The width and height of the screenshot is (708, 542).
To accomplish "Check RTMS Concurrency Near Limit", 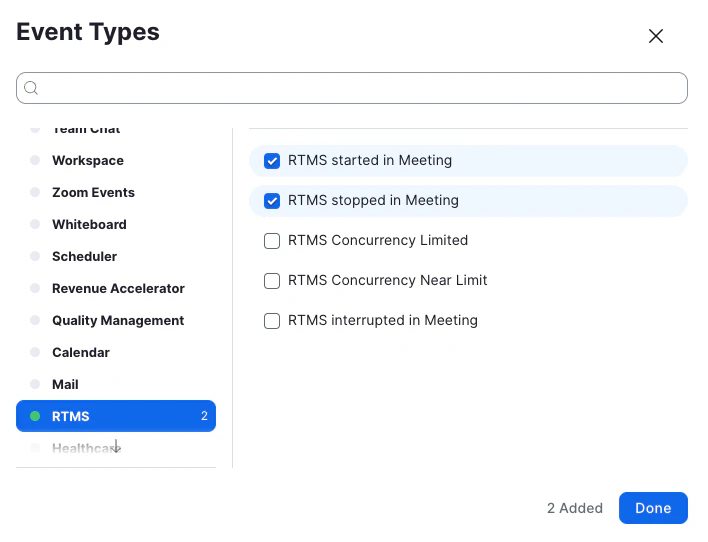I will click(x=272, y=281).
